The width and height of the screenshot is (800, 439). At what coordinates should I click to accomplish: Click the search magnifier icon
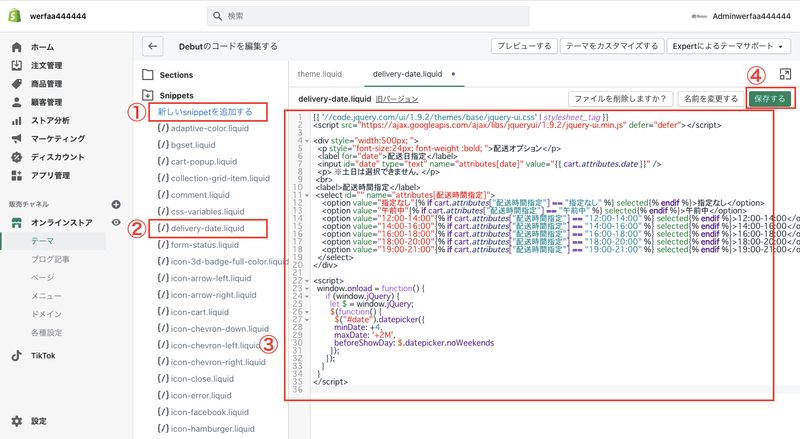pyautogui.click(x=217, y=16)
